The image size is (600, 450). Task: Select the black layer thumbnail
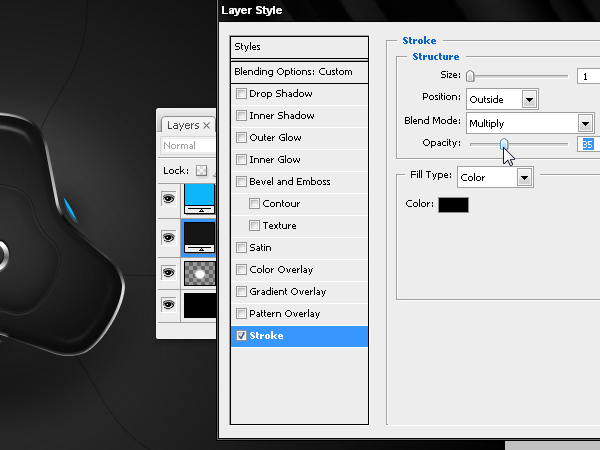200,305
